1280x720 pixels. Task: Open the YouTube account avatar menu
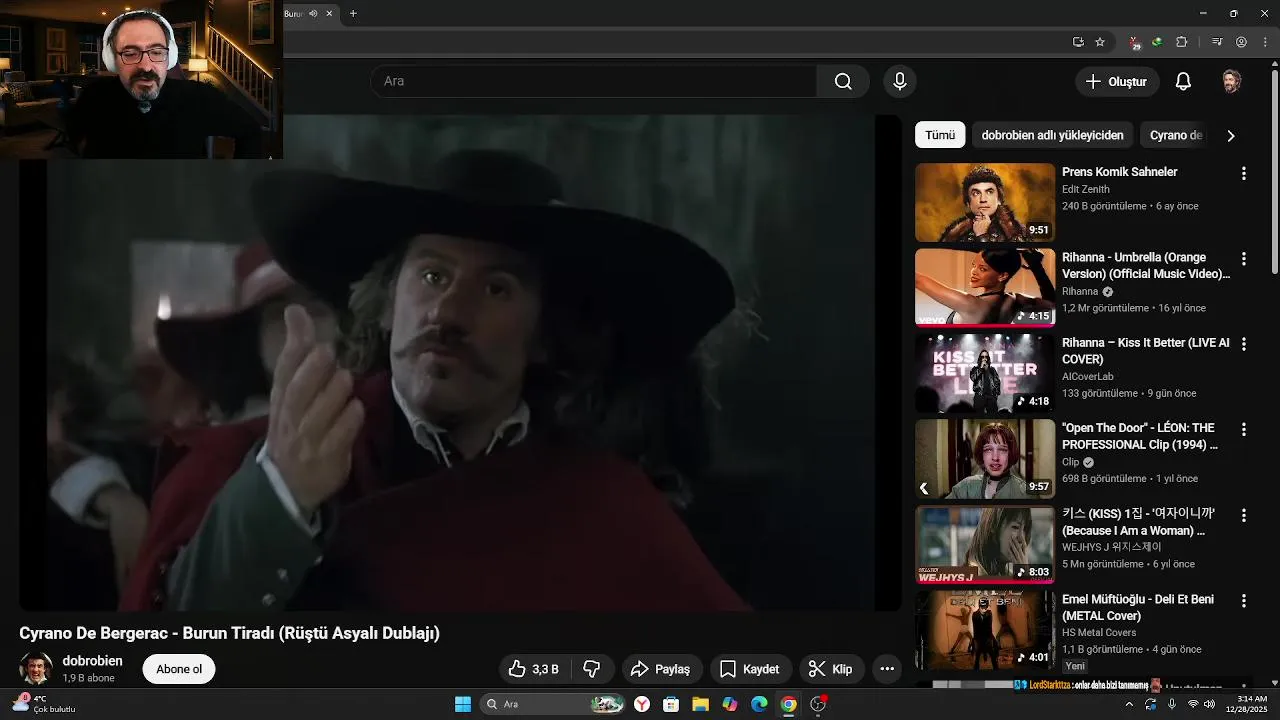tap(1232, 81)
